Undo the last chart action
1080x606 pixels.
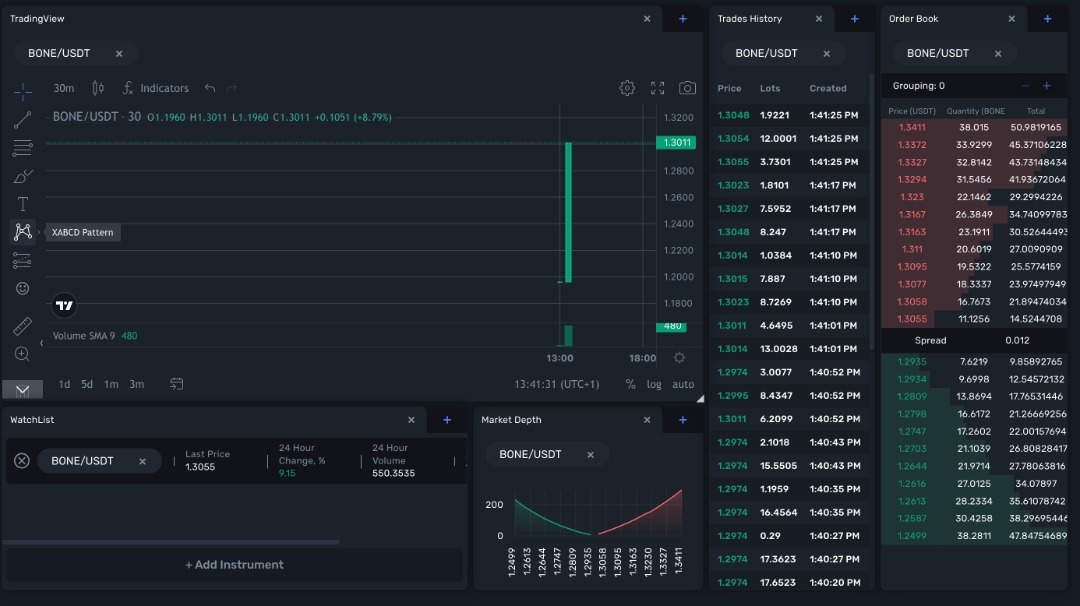(210, 88)
